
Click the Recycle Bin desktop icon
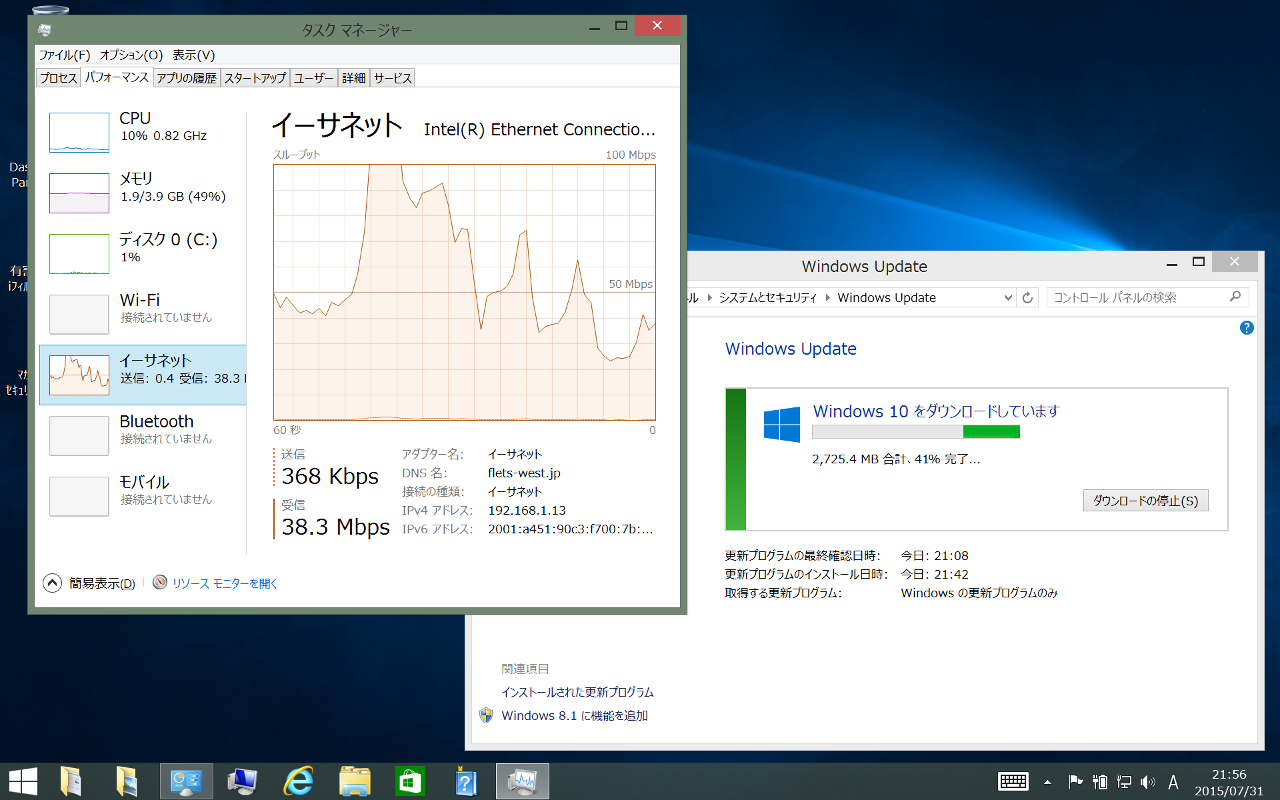pos(50,10)
